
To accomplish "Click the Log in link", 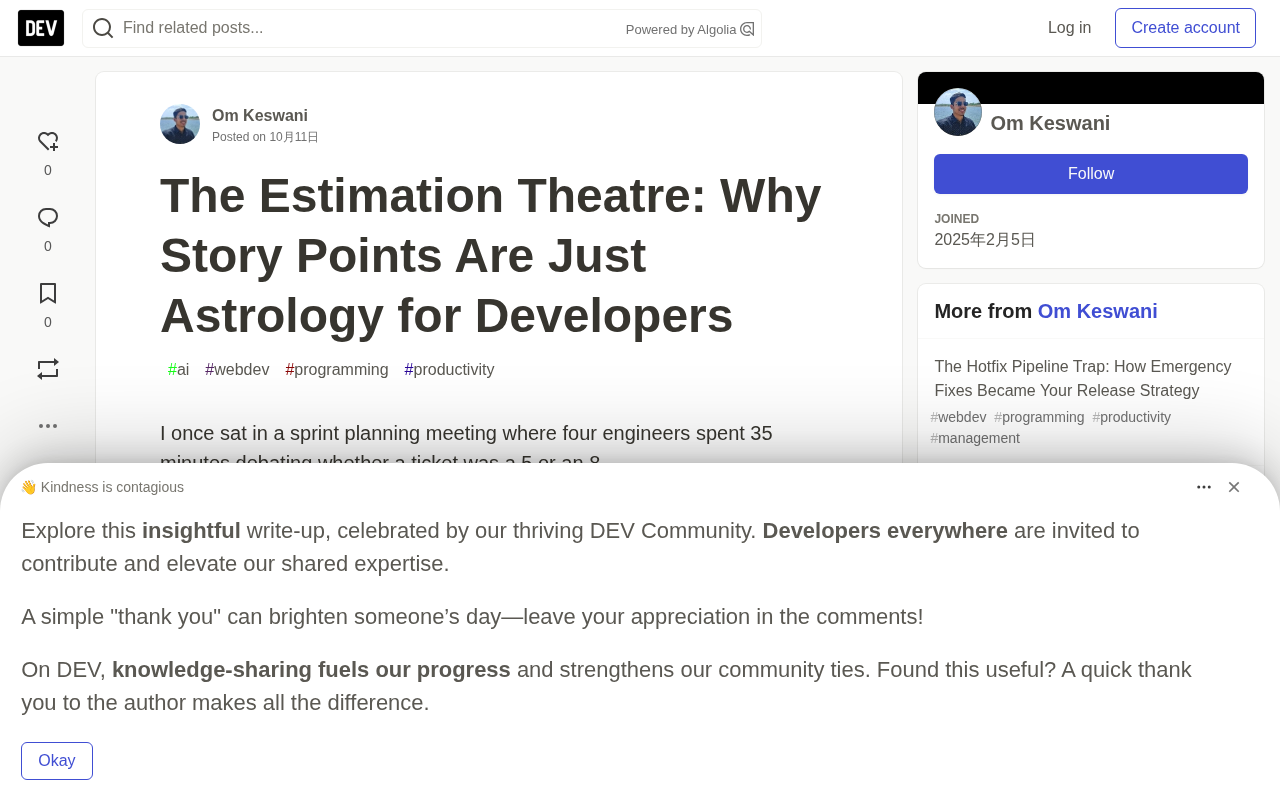I will coord(1070,28).
